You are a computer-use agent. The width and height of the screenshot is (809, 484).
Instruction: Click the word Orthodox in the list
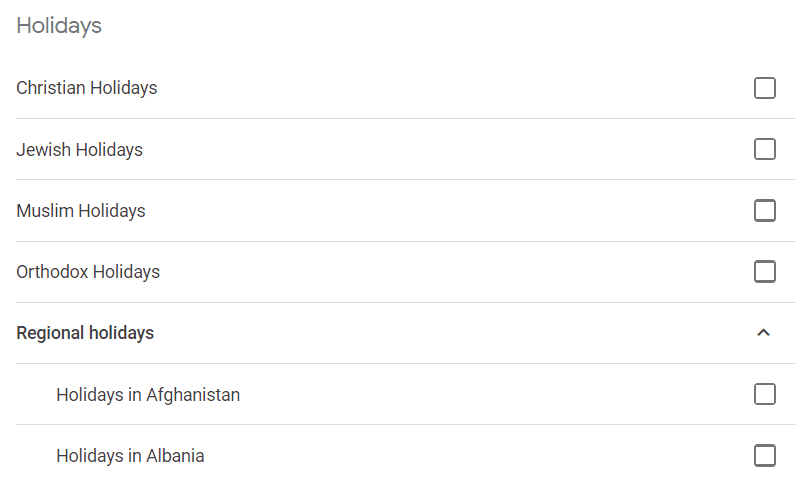[x=52, y=272]
